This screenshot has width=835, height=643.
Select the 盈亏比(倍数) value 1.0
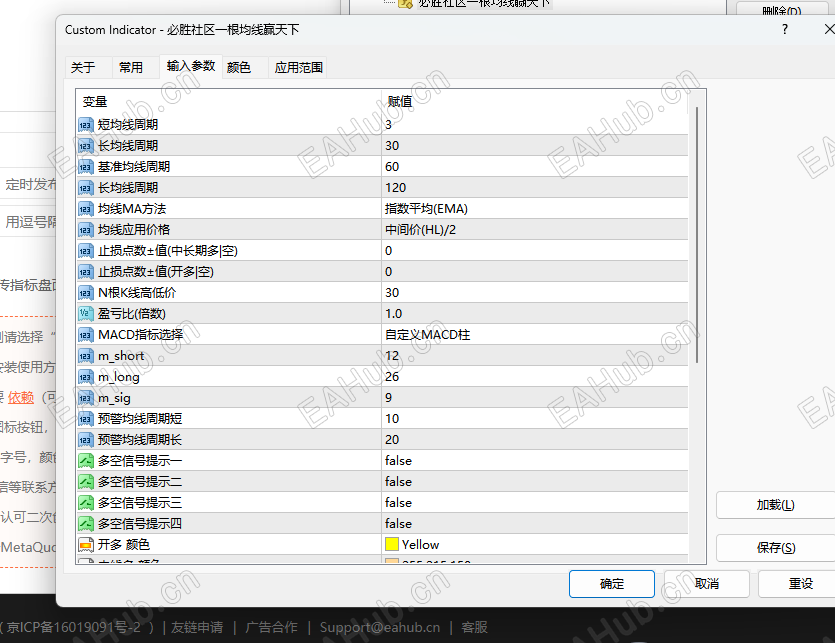(535, 314)
